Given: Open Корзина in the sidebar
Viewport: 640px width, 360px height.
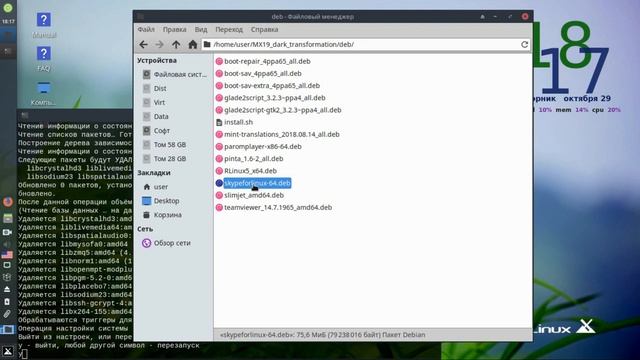Looking at the screenshot, I should pyautogui.click(x=167, y=215).
